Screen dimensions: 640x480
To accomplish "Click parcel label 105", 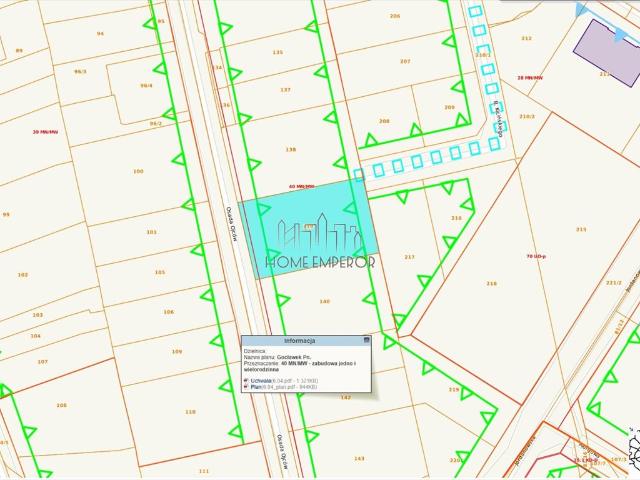I will [160, 272].
